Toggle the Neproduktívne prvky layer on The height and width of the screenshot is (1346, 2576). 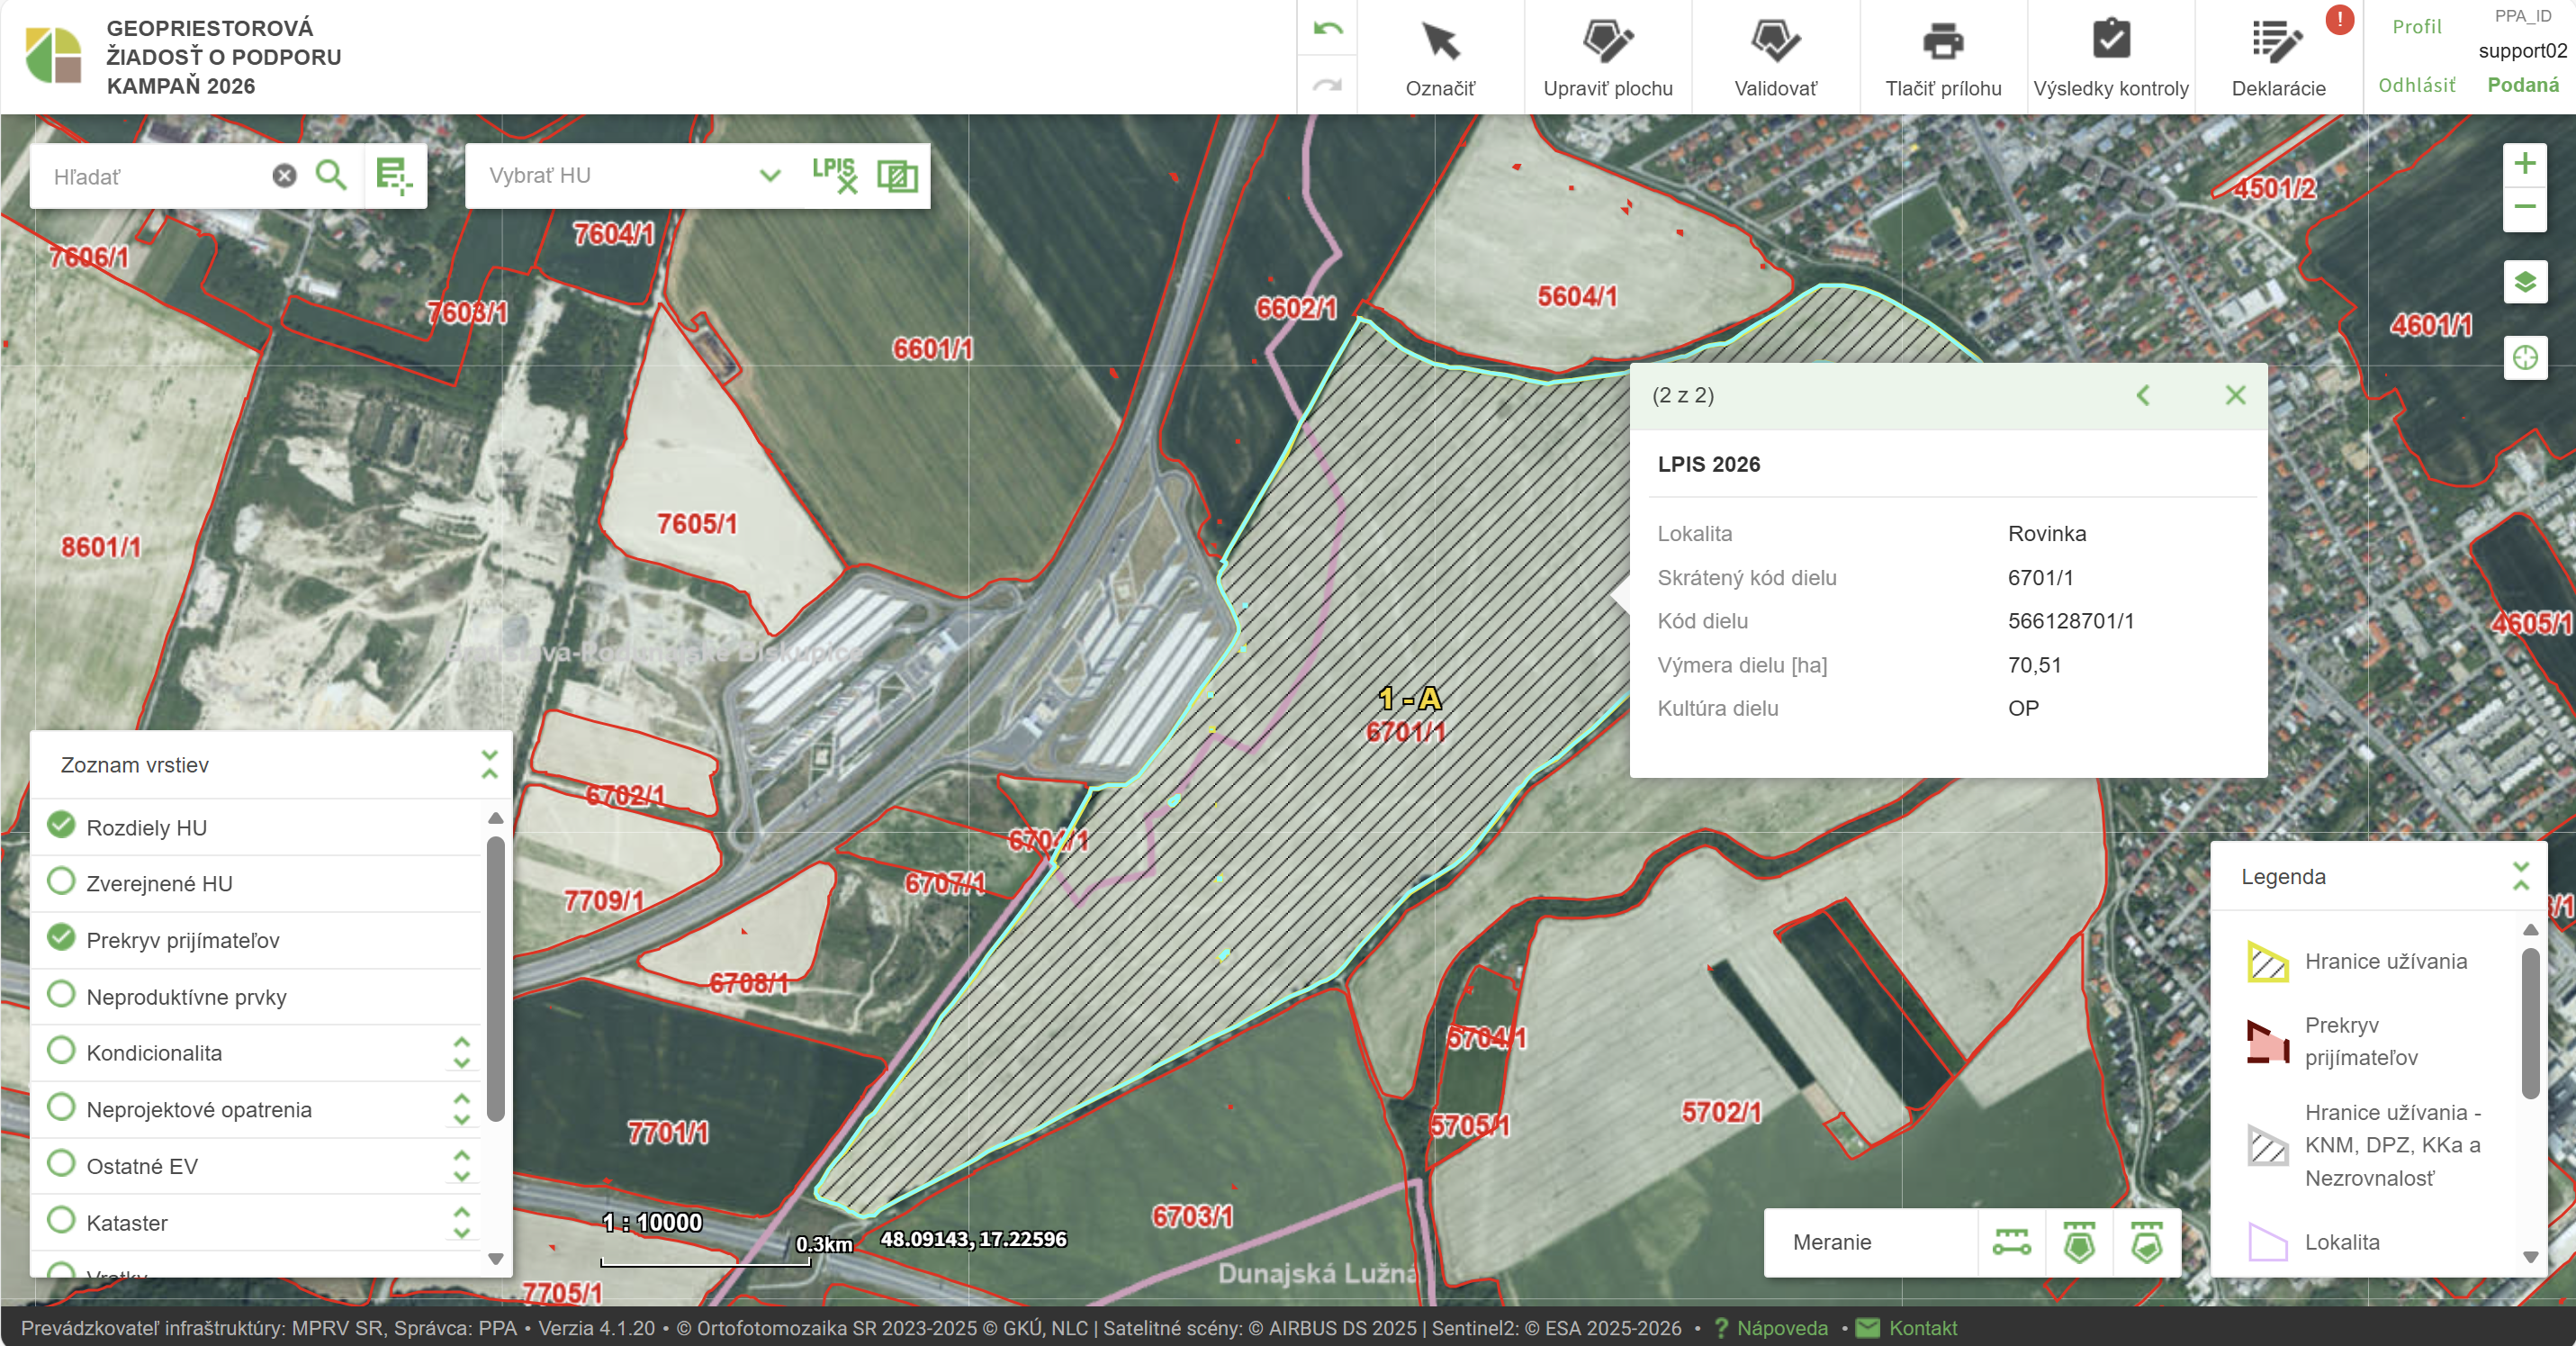tap(62, 995)
